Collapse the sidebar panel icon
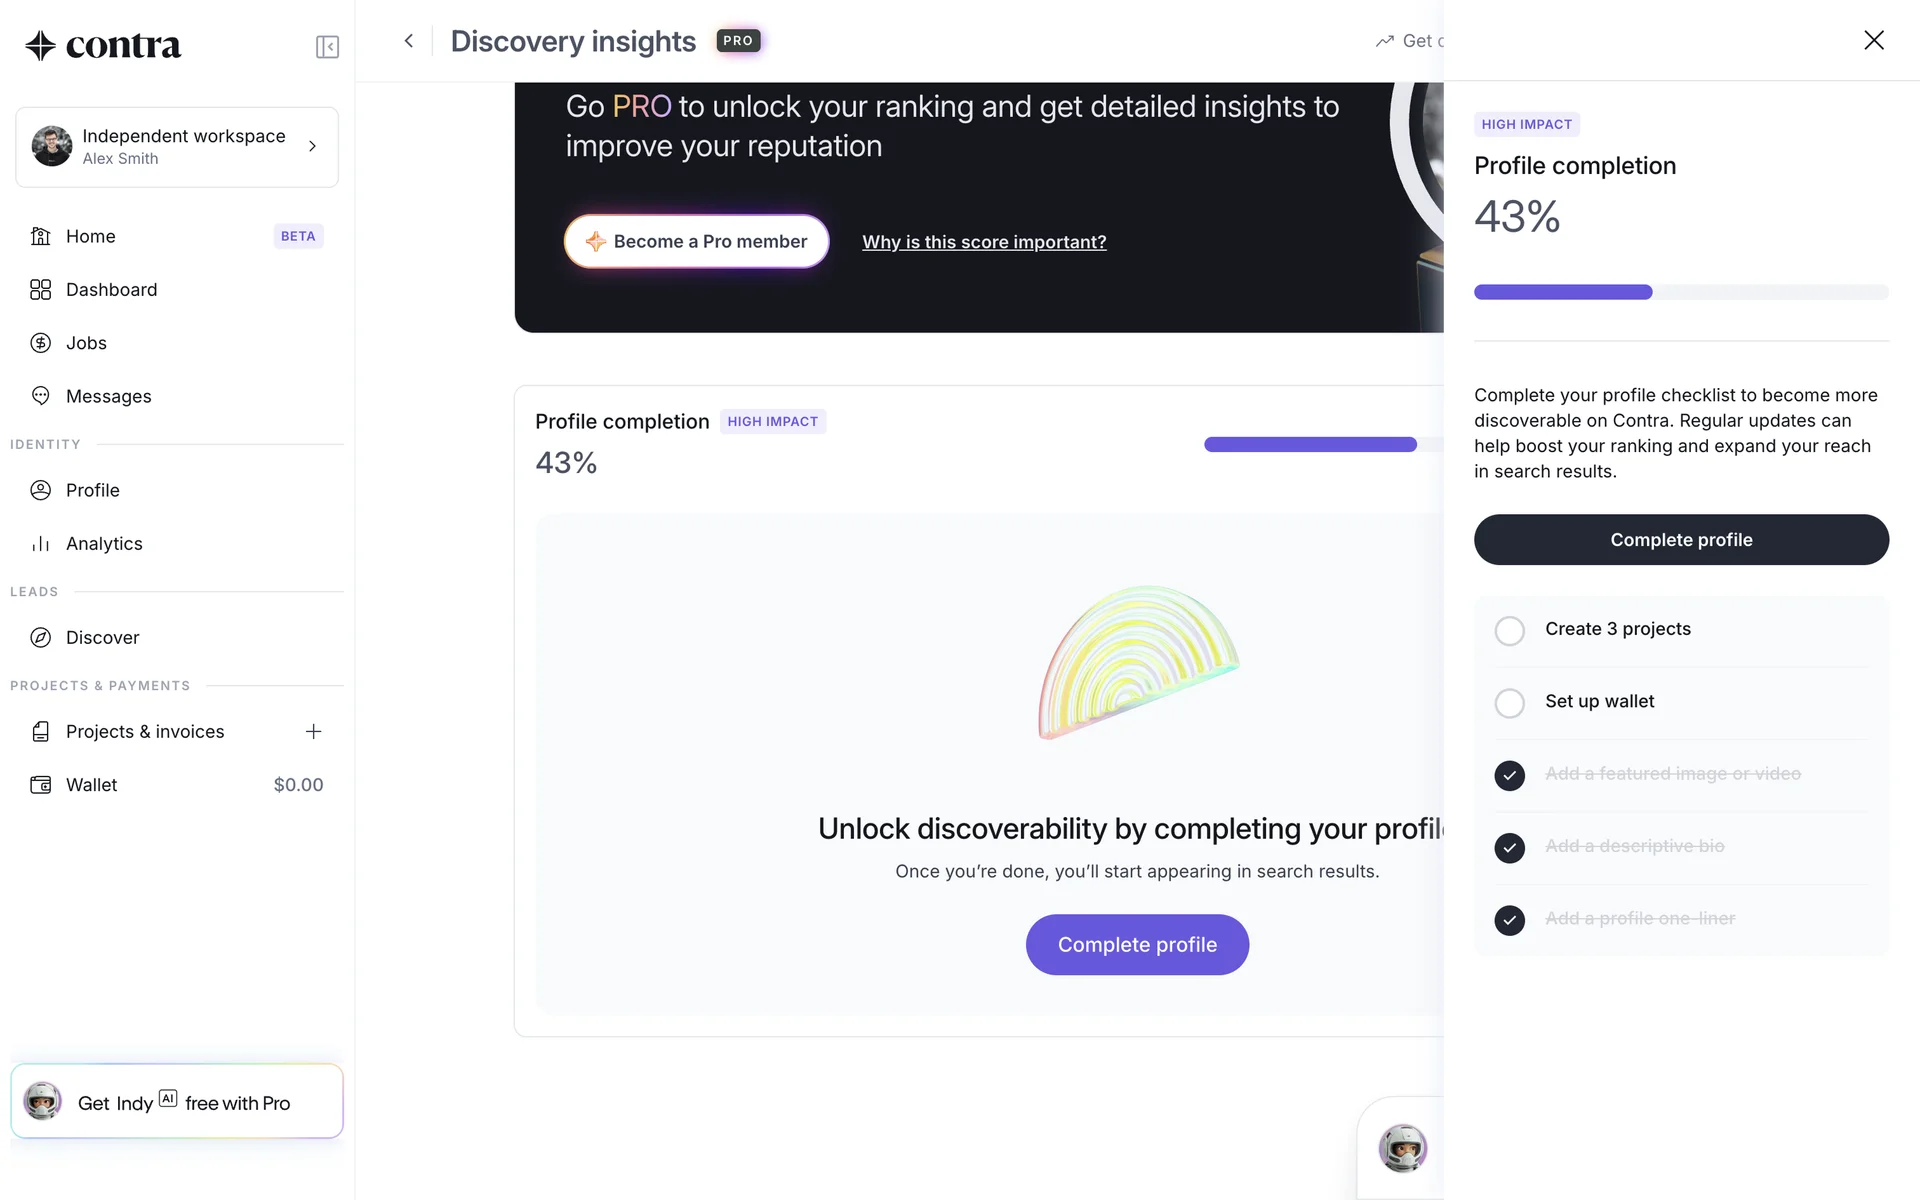This screenshot has height=1200, width=1920. (x=327, y=47)
